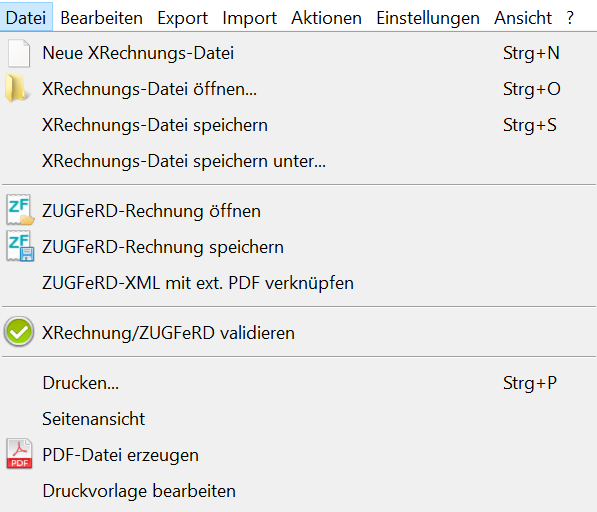Click the ZF save-invoice disk icon
This screenshot has height=512, width=597.
pos(20,246)
